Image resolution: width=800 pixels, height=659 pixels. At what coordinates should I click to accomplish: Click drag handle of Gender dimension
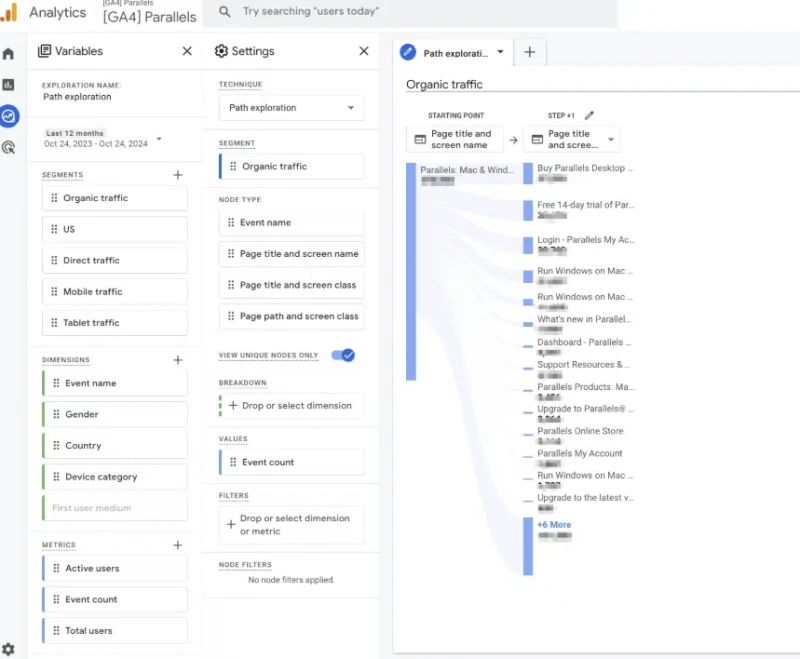coord(56,414)
